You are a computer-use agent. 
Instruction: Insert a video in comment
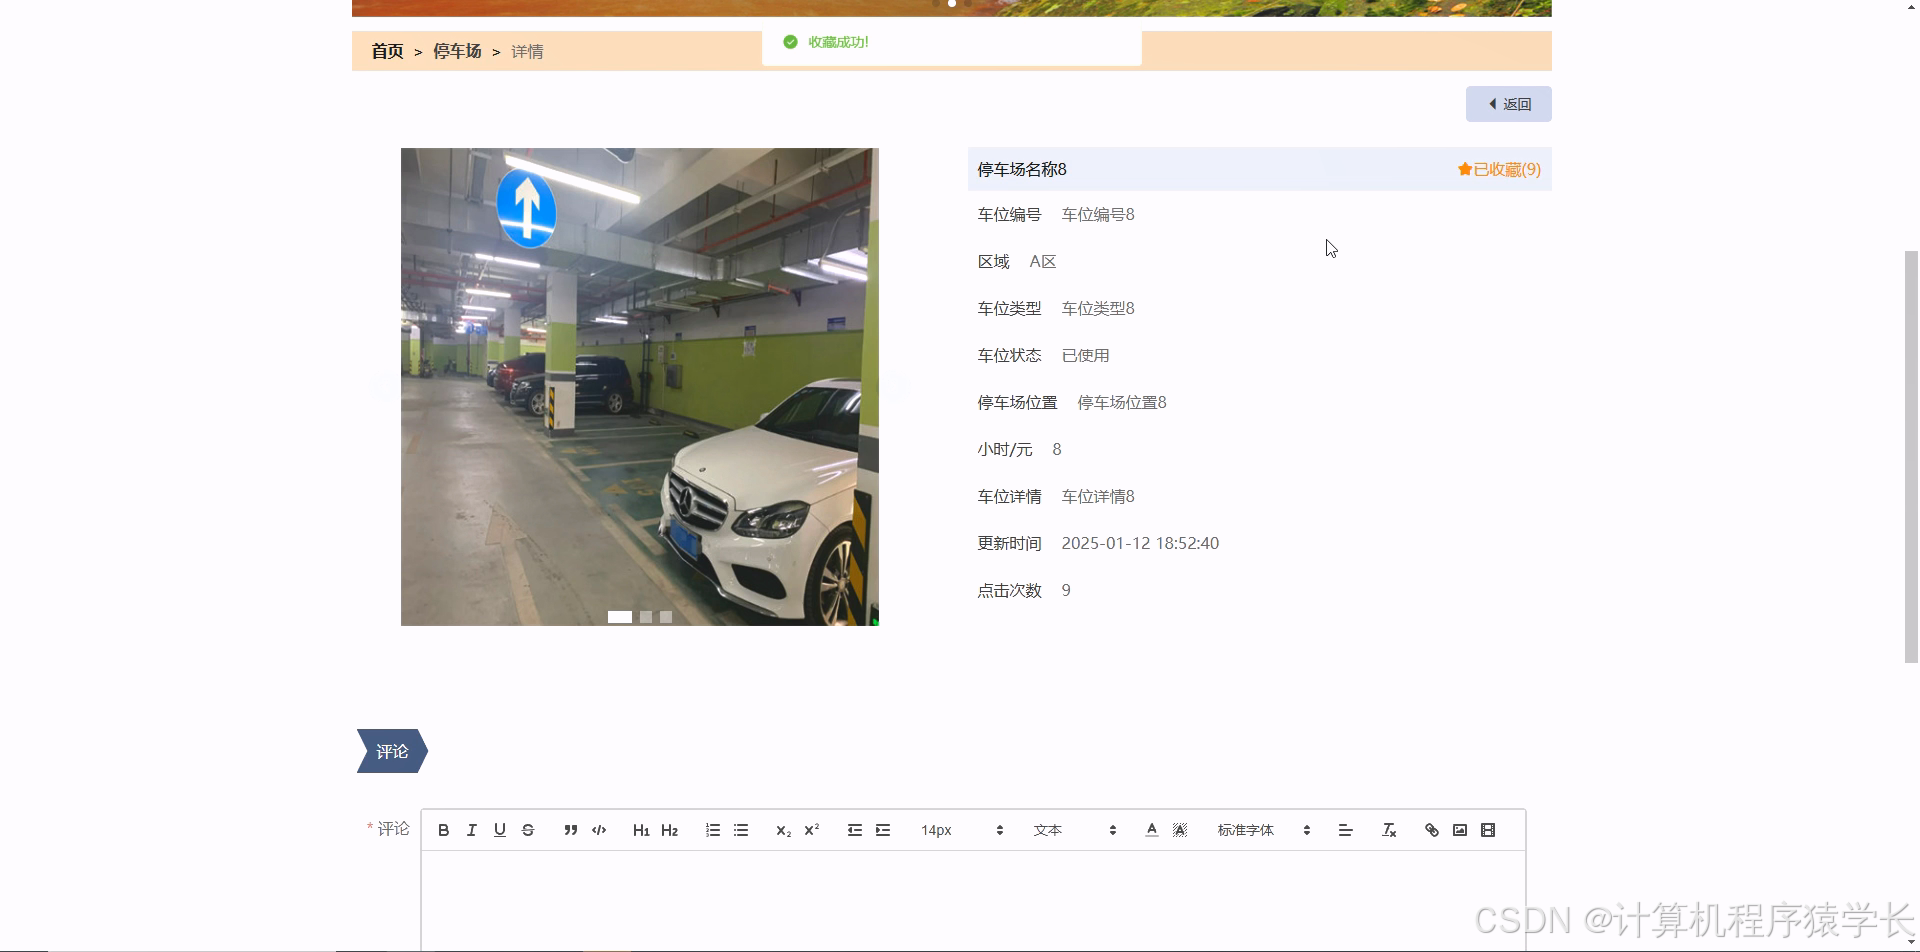click(1488, 830)
